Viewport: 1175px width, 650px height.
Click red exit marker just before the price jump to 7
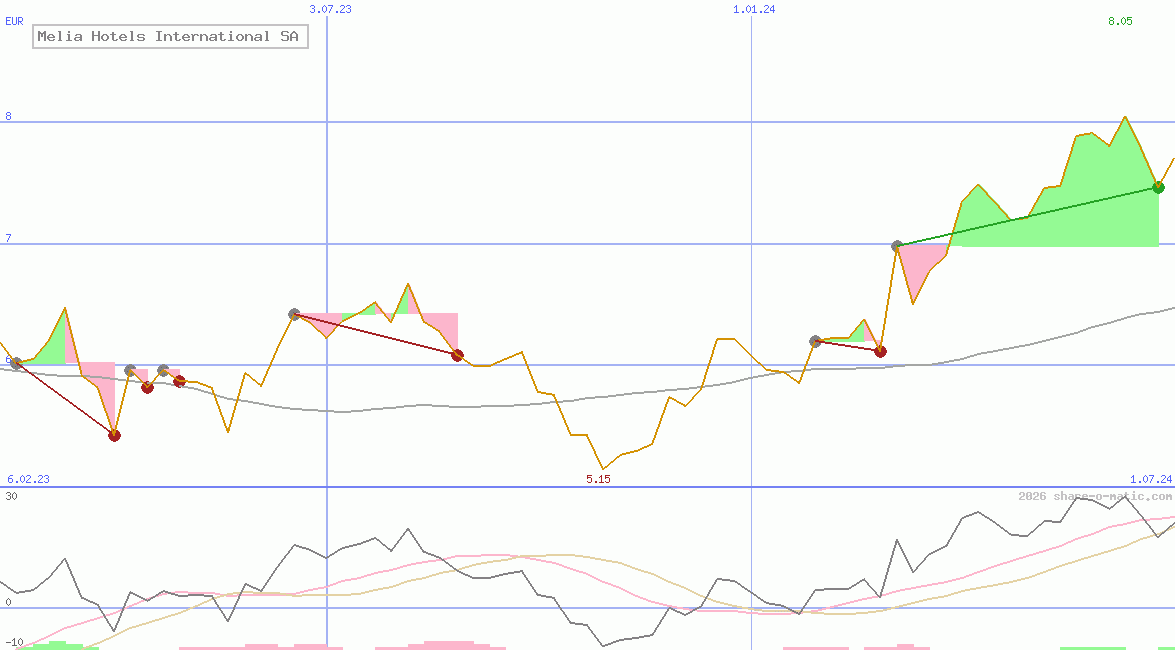coord(880,351)
